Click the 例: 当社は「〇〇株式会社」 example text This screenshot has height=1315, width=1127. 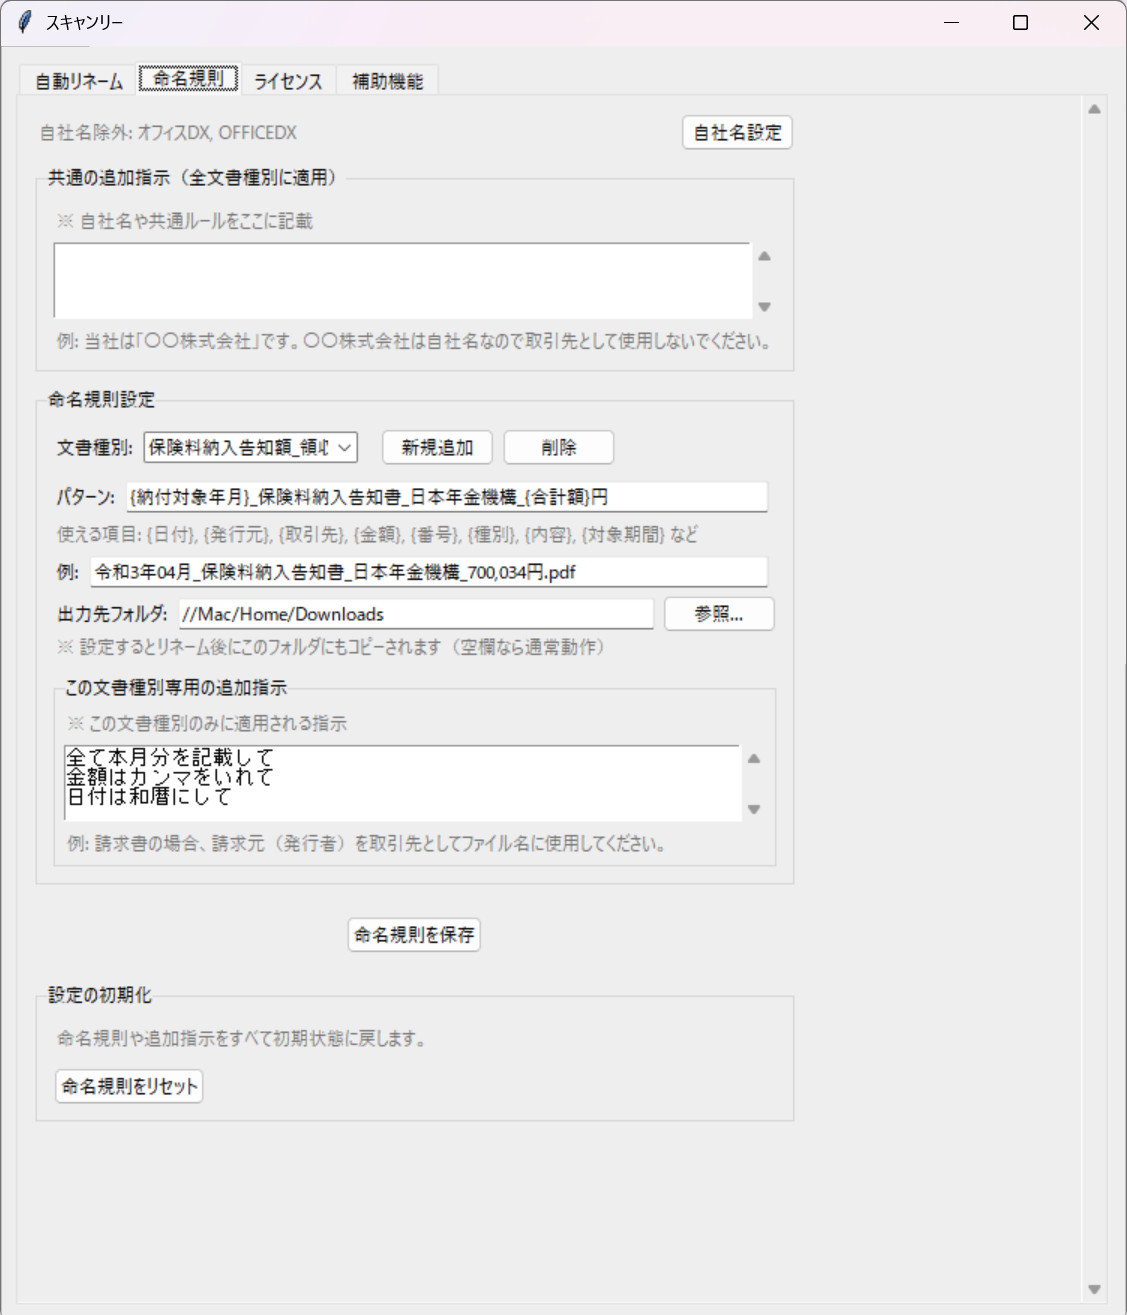coord(414,341)
